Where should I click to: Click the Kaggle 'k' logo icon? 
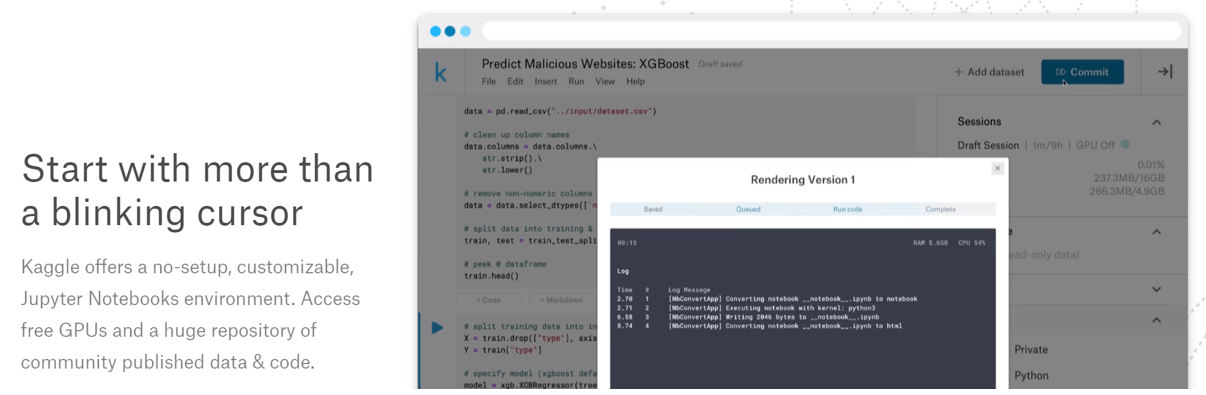(440, 72)
